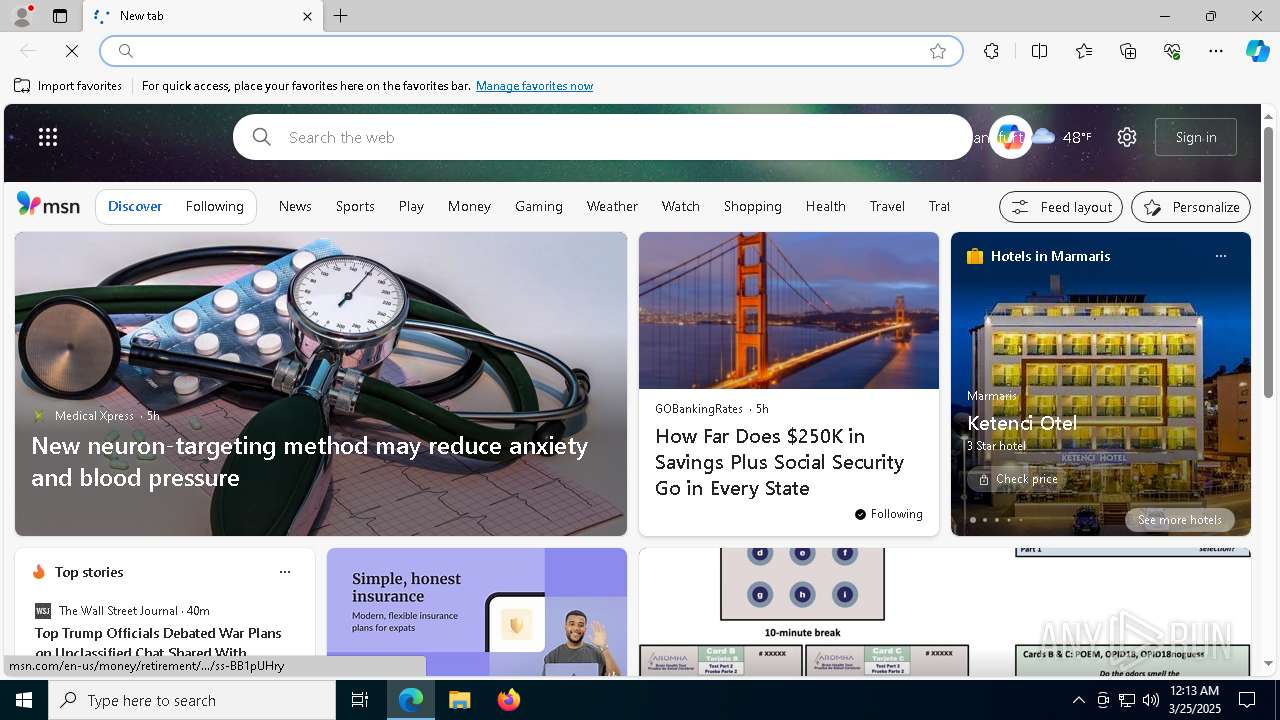Open the Golden Gate Bridge thumbnail
This screenshot has width=1280, height=720.
(x=789, y=310)
